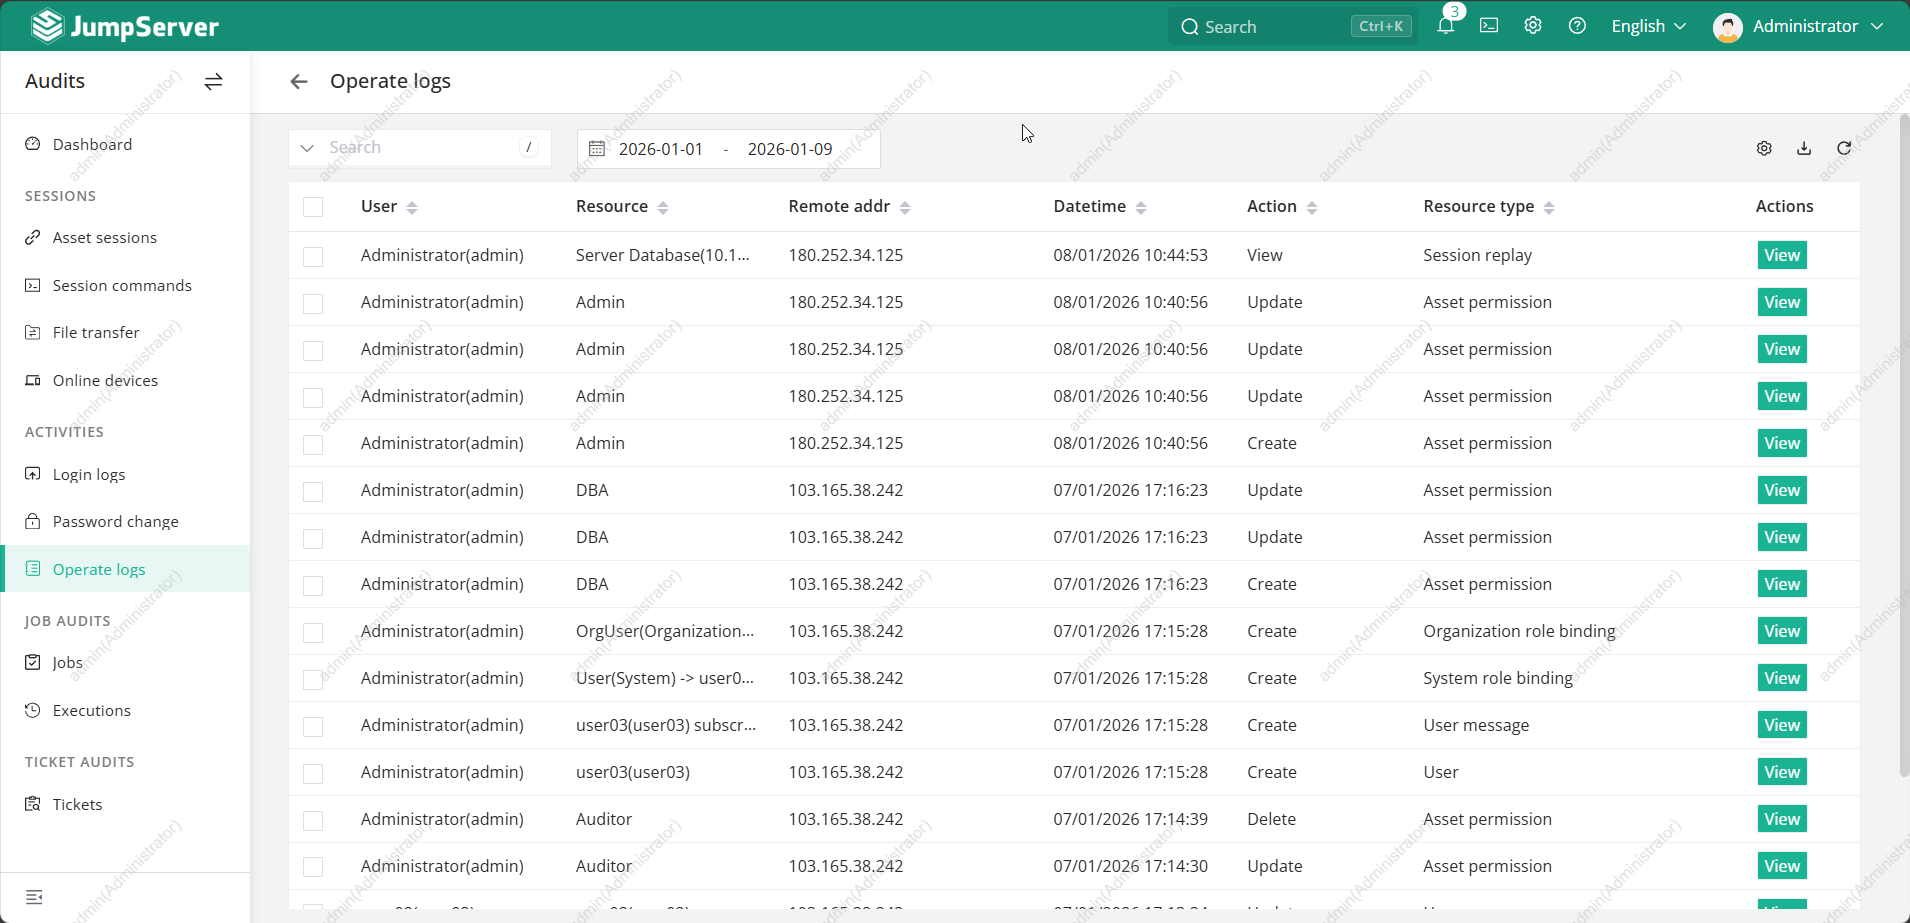Go back using the left arrow icon

point(298,81)
